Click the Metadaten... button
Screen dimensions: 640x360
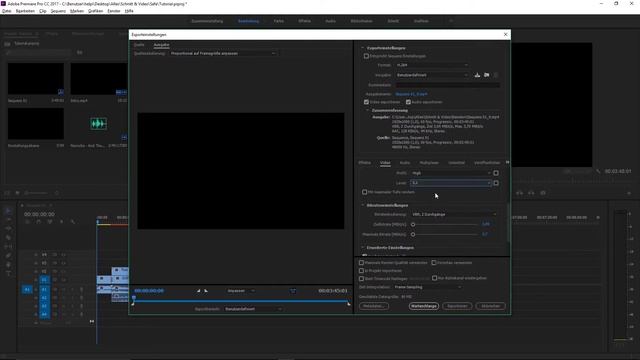[374, 306]
